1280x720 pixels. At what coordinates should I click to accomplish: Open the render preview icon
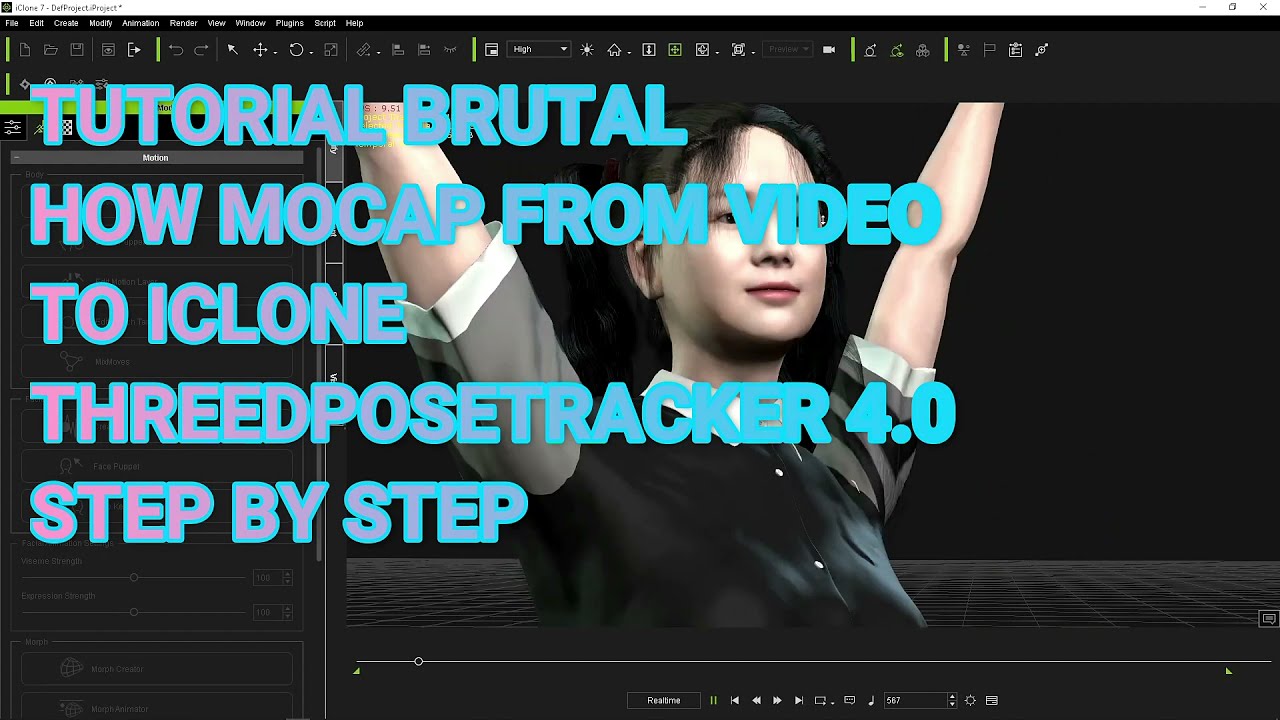pyautogui.click(x=108, y=50)
